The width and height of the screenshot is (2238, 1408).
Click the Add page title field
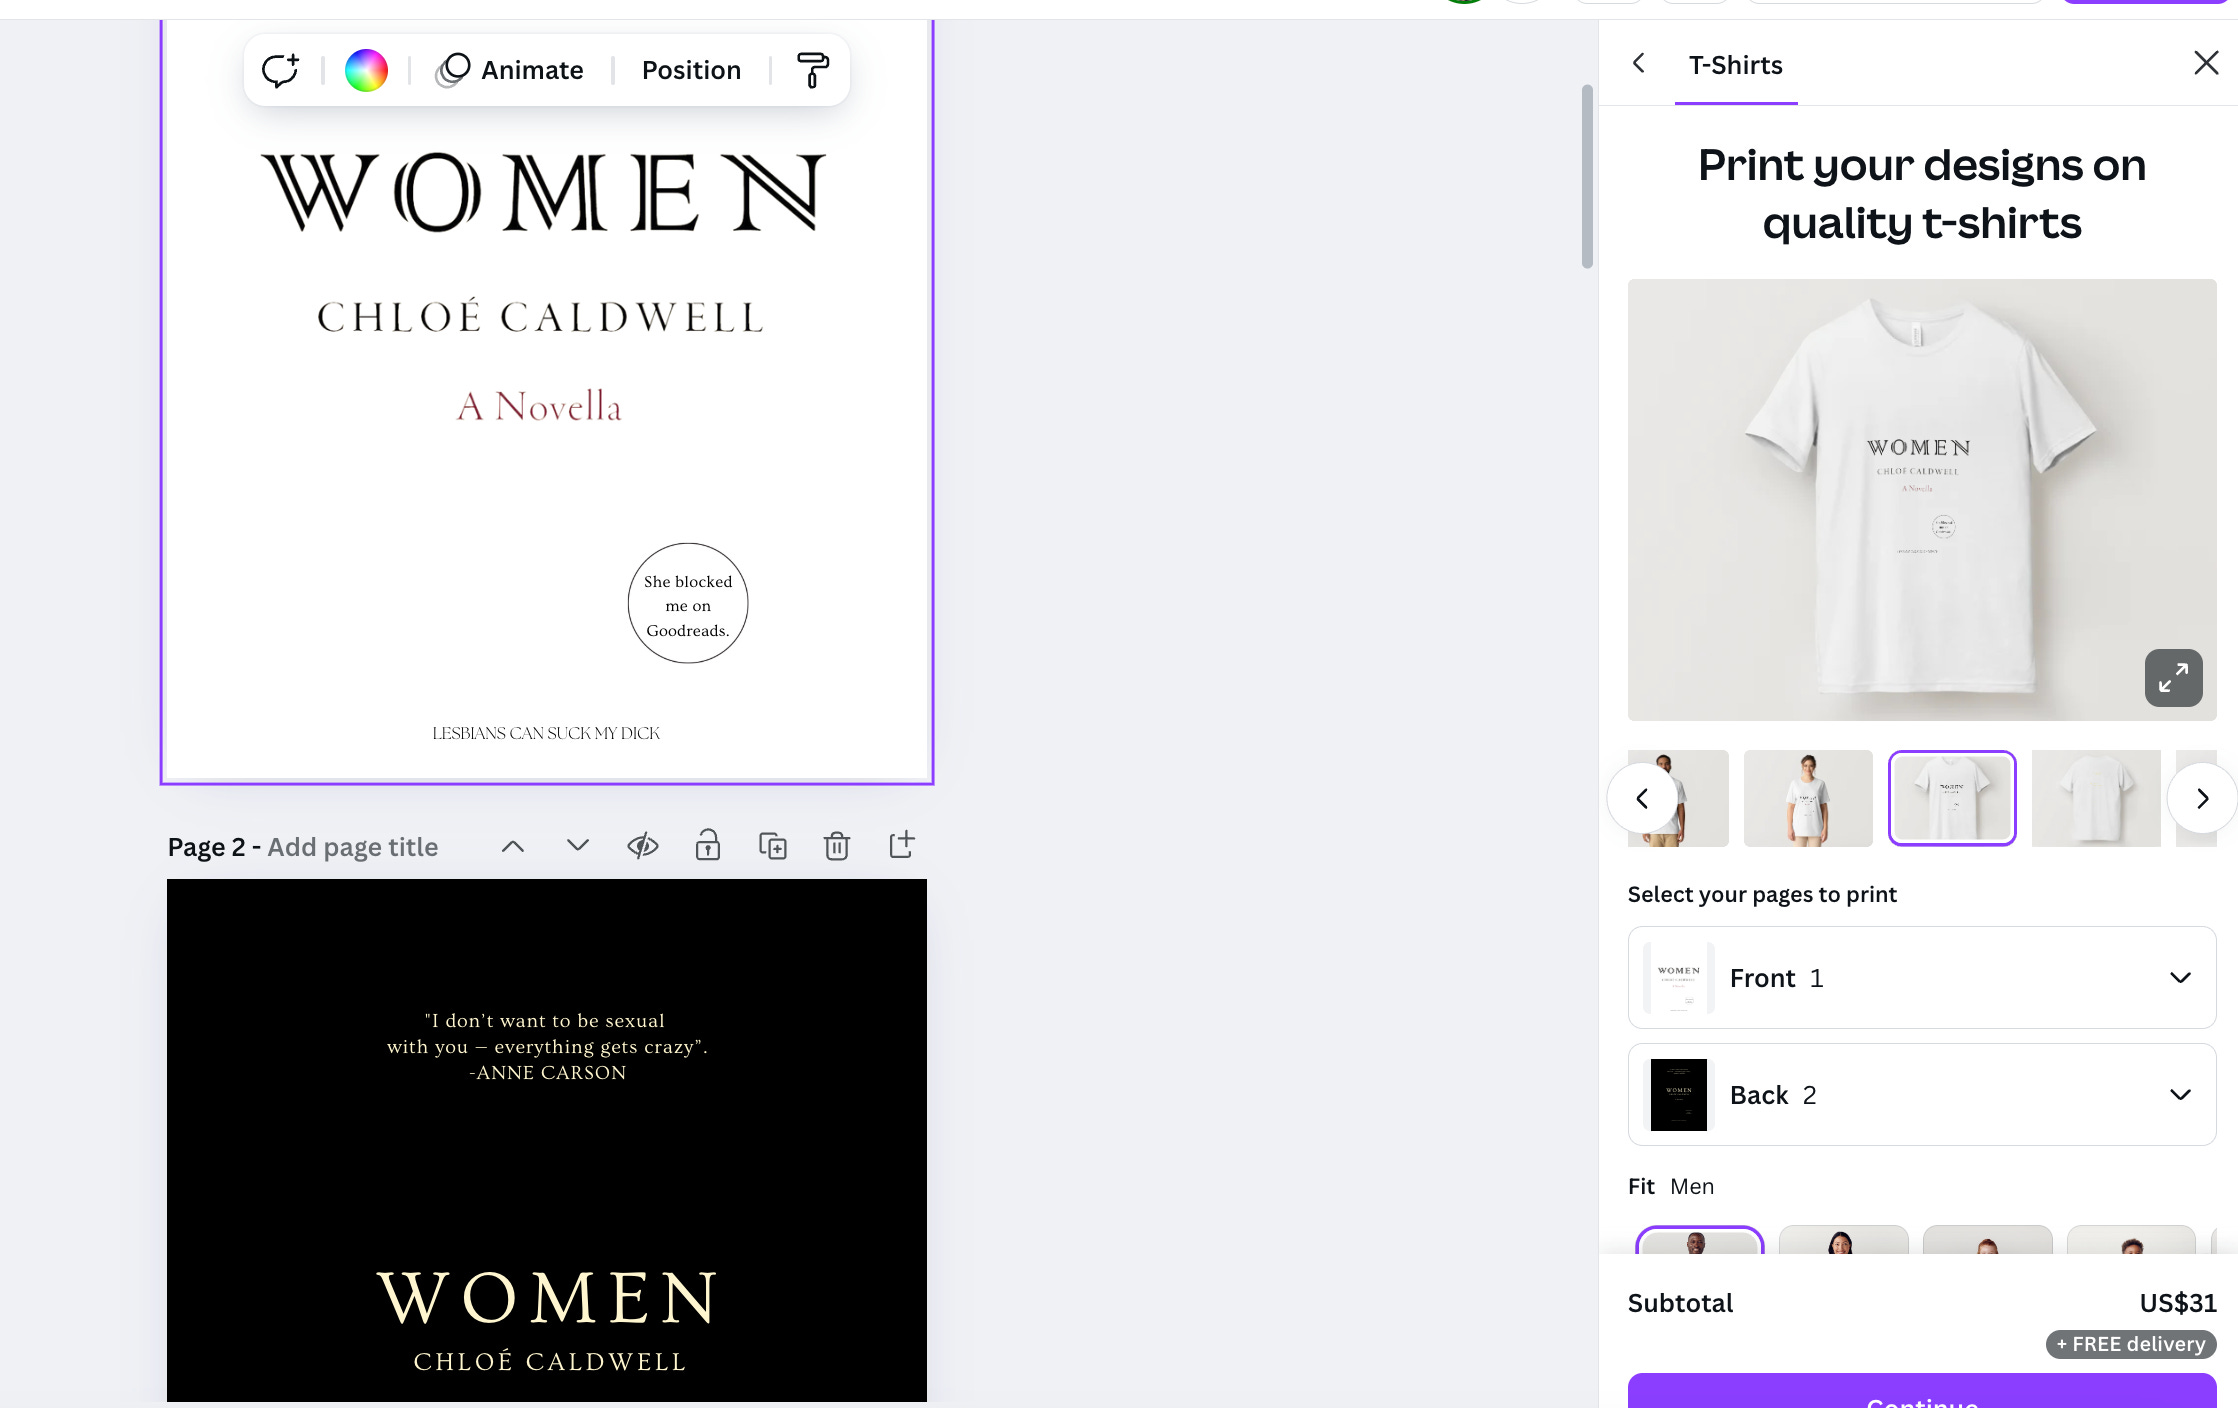[x=352, y=847]
